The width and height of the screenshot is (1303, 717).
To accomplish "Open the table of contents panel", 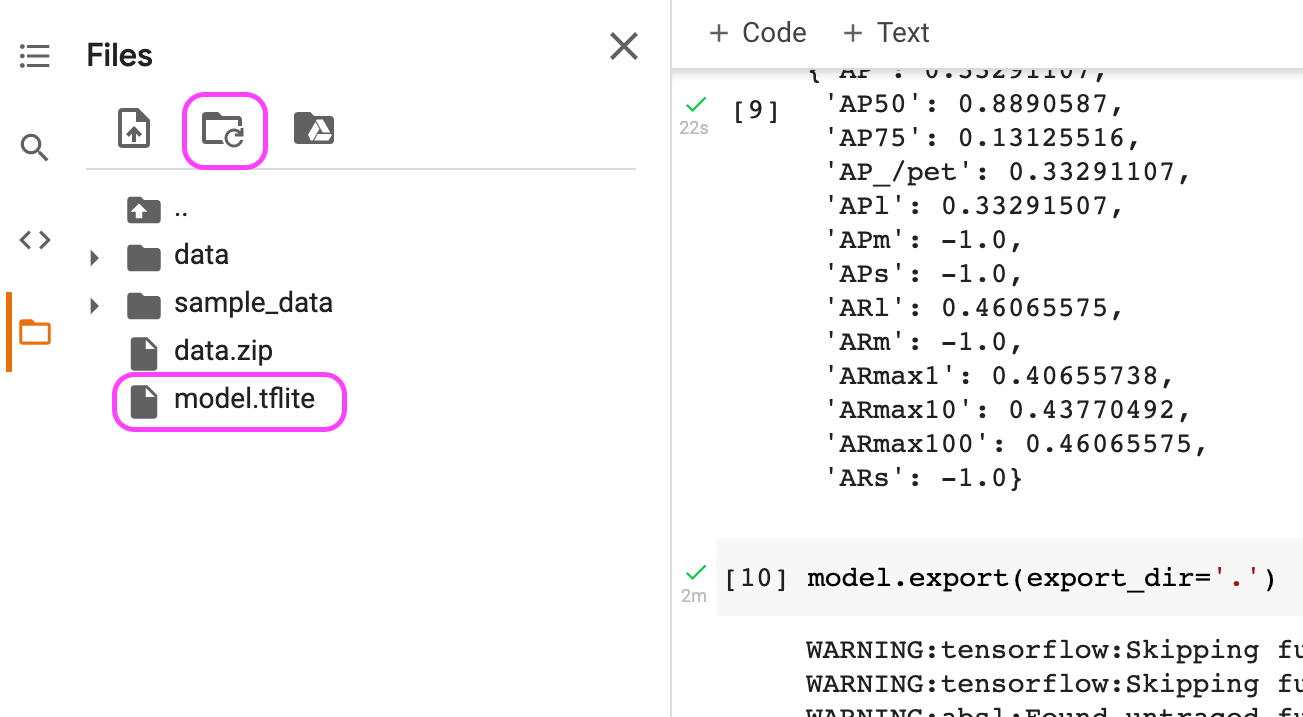I will point(34,56).
